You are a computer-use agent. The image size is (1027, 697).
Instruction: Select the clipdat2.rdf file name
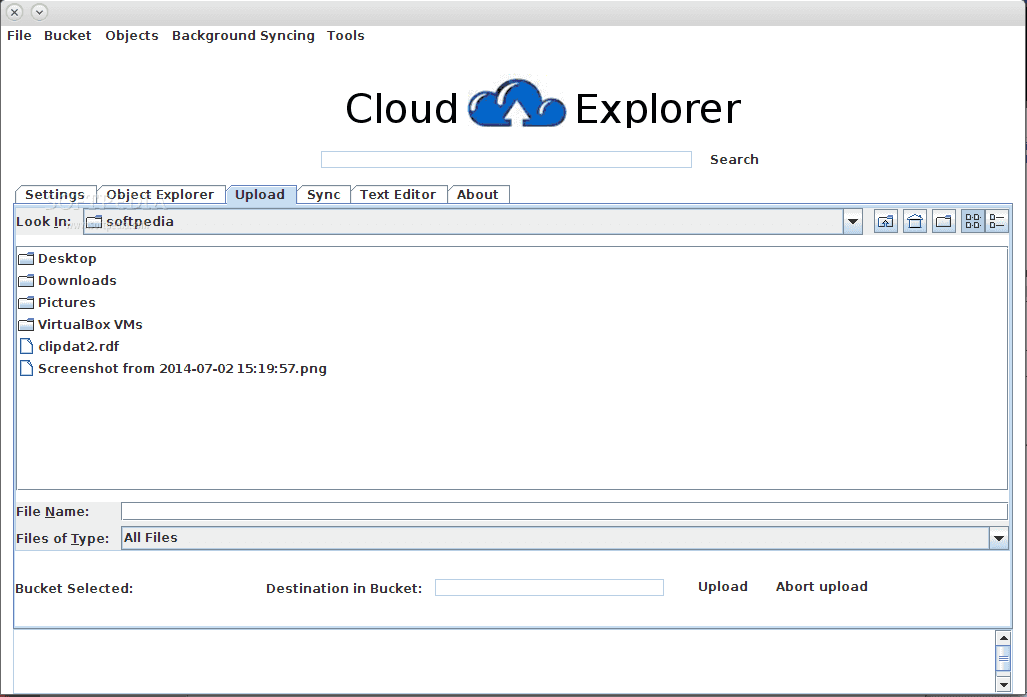pos(79,347)
